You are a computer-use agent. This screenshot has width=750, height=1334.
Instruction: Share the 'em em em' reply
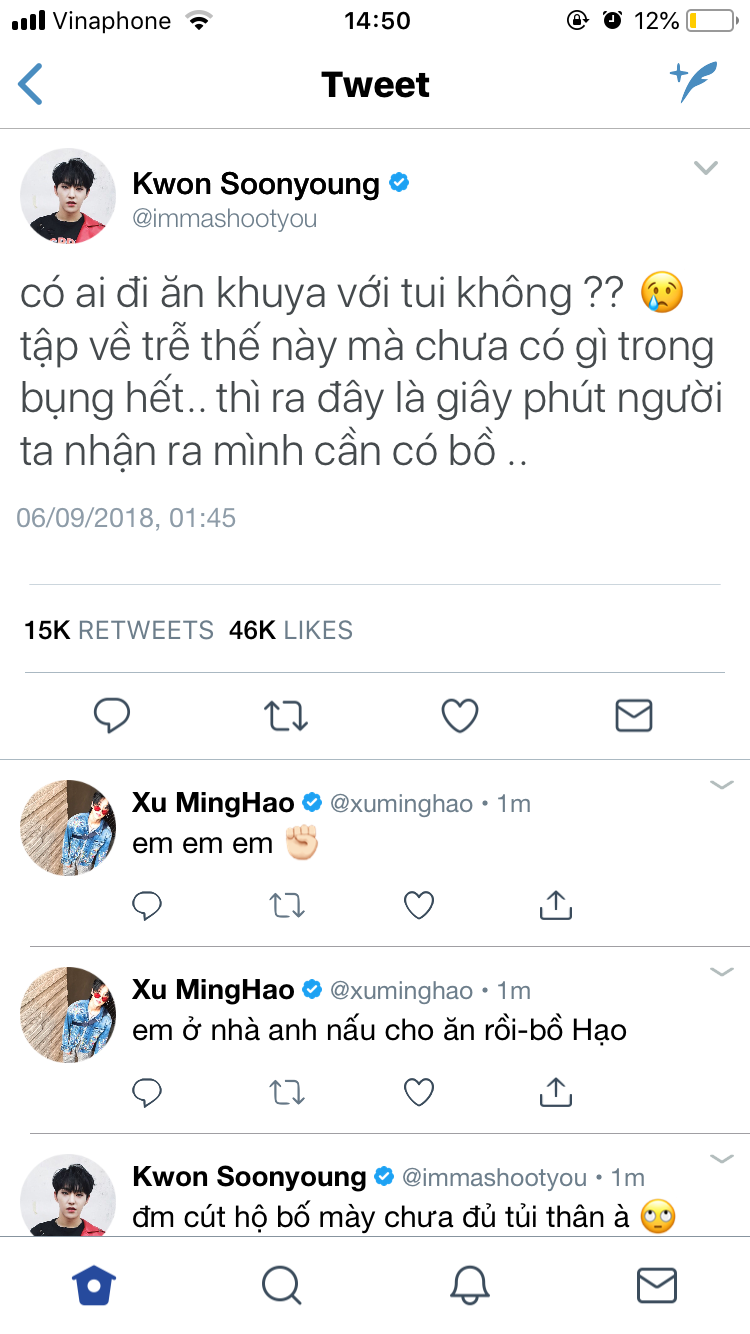click(555, 905)
